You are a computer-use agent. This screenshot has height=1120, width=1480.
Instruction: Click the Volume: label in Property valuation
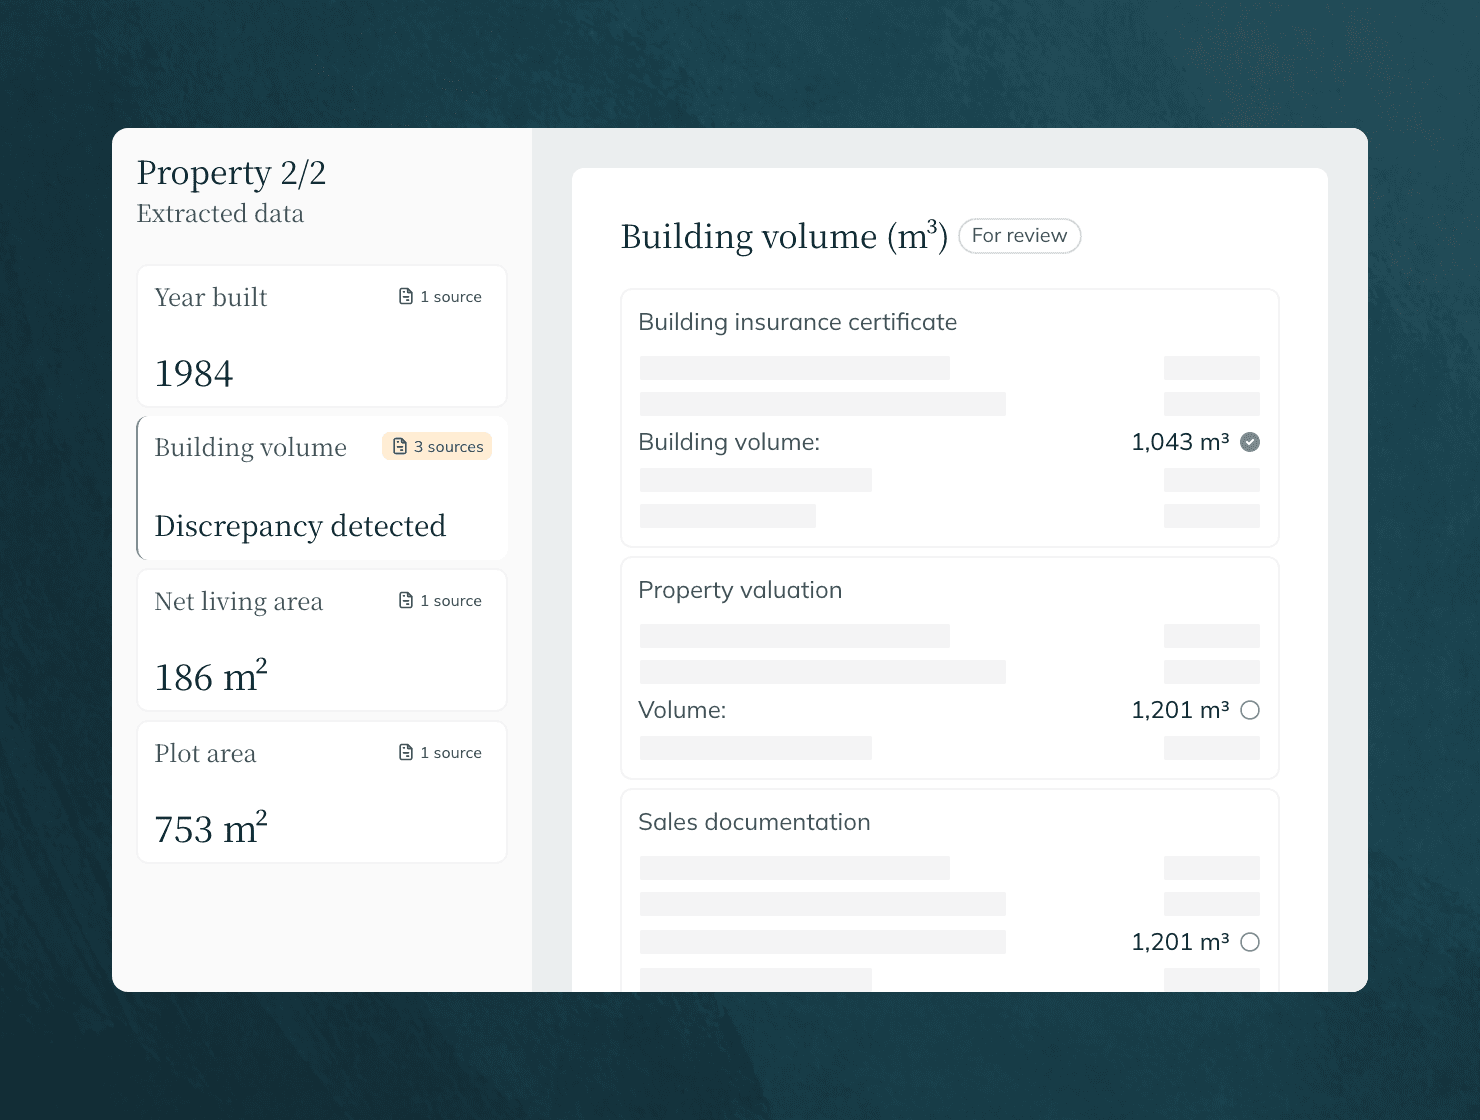point(682,710)
